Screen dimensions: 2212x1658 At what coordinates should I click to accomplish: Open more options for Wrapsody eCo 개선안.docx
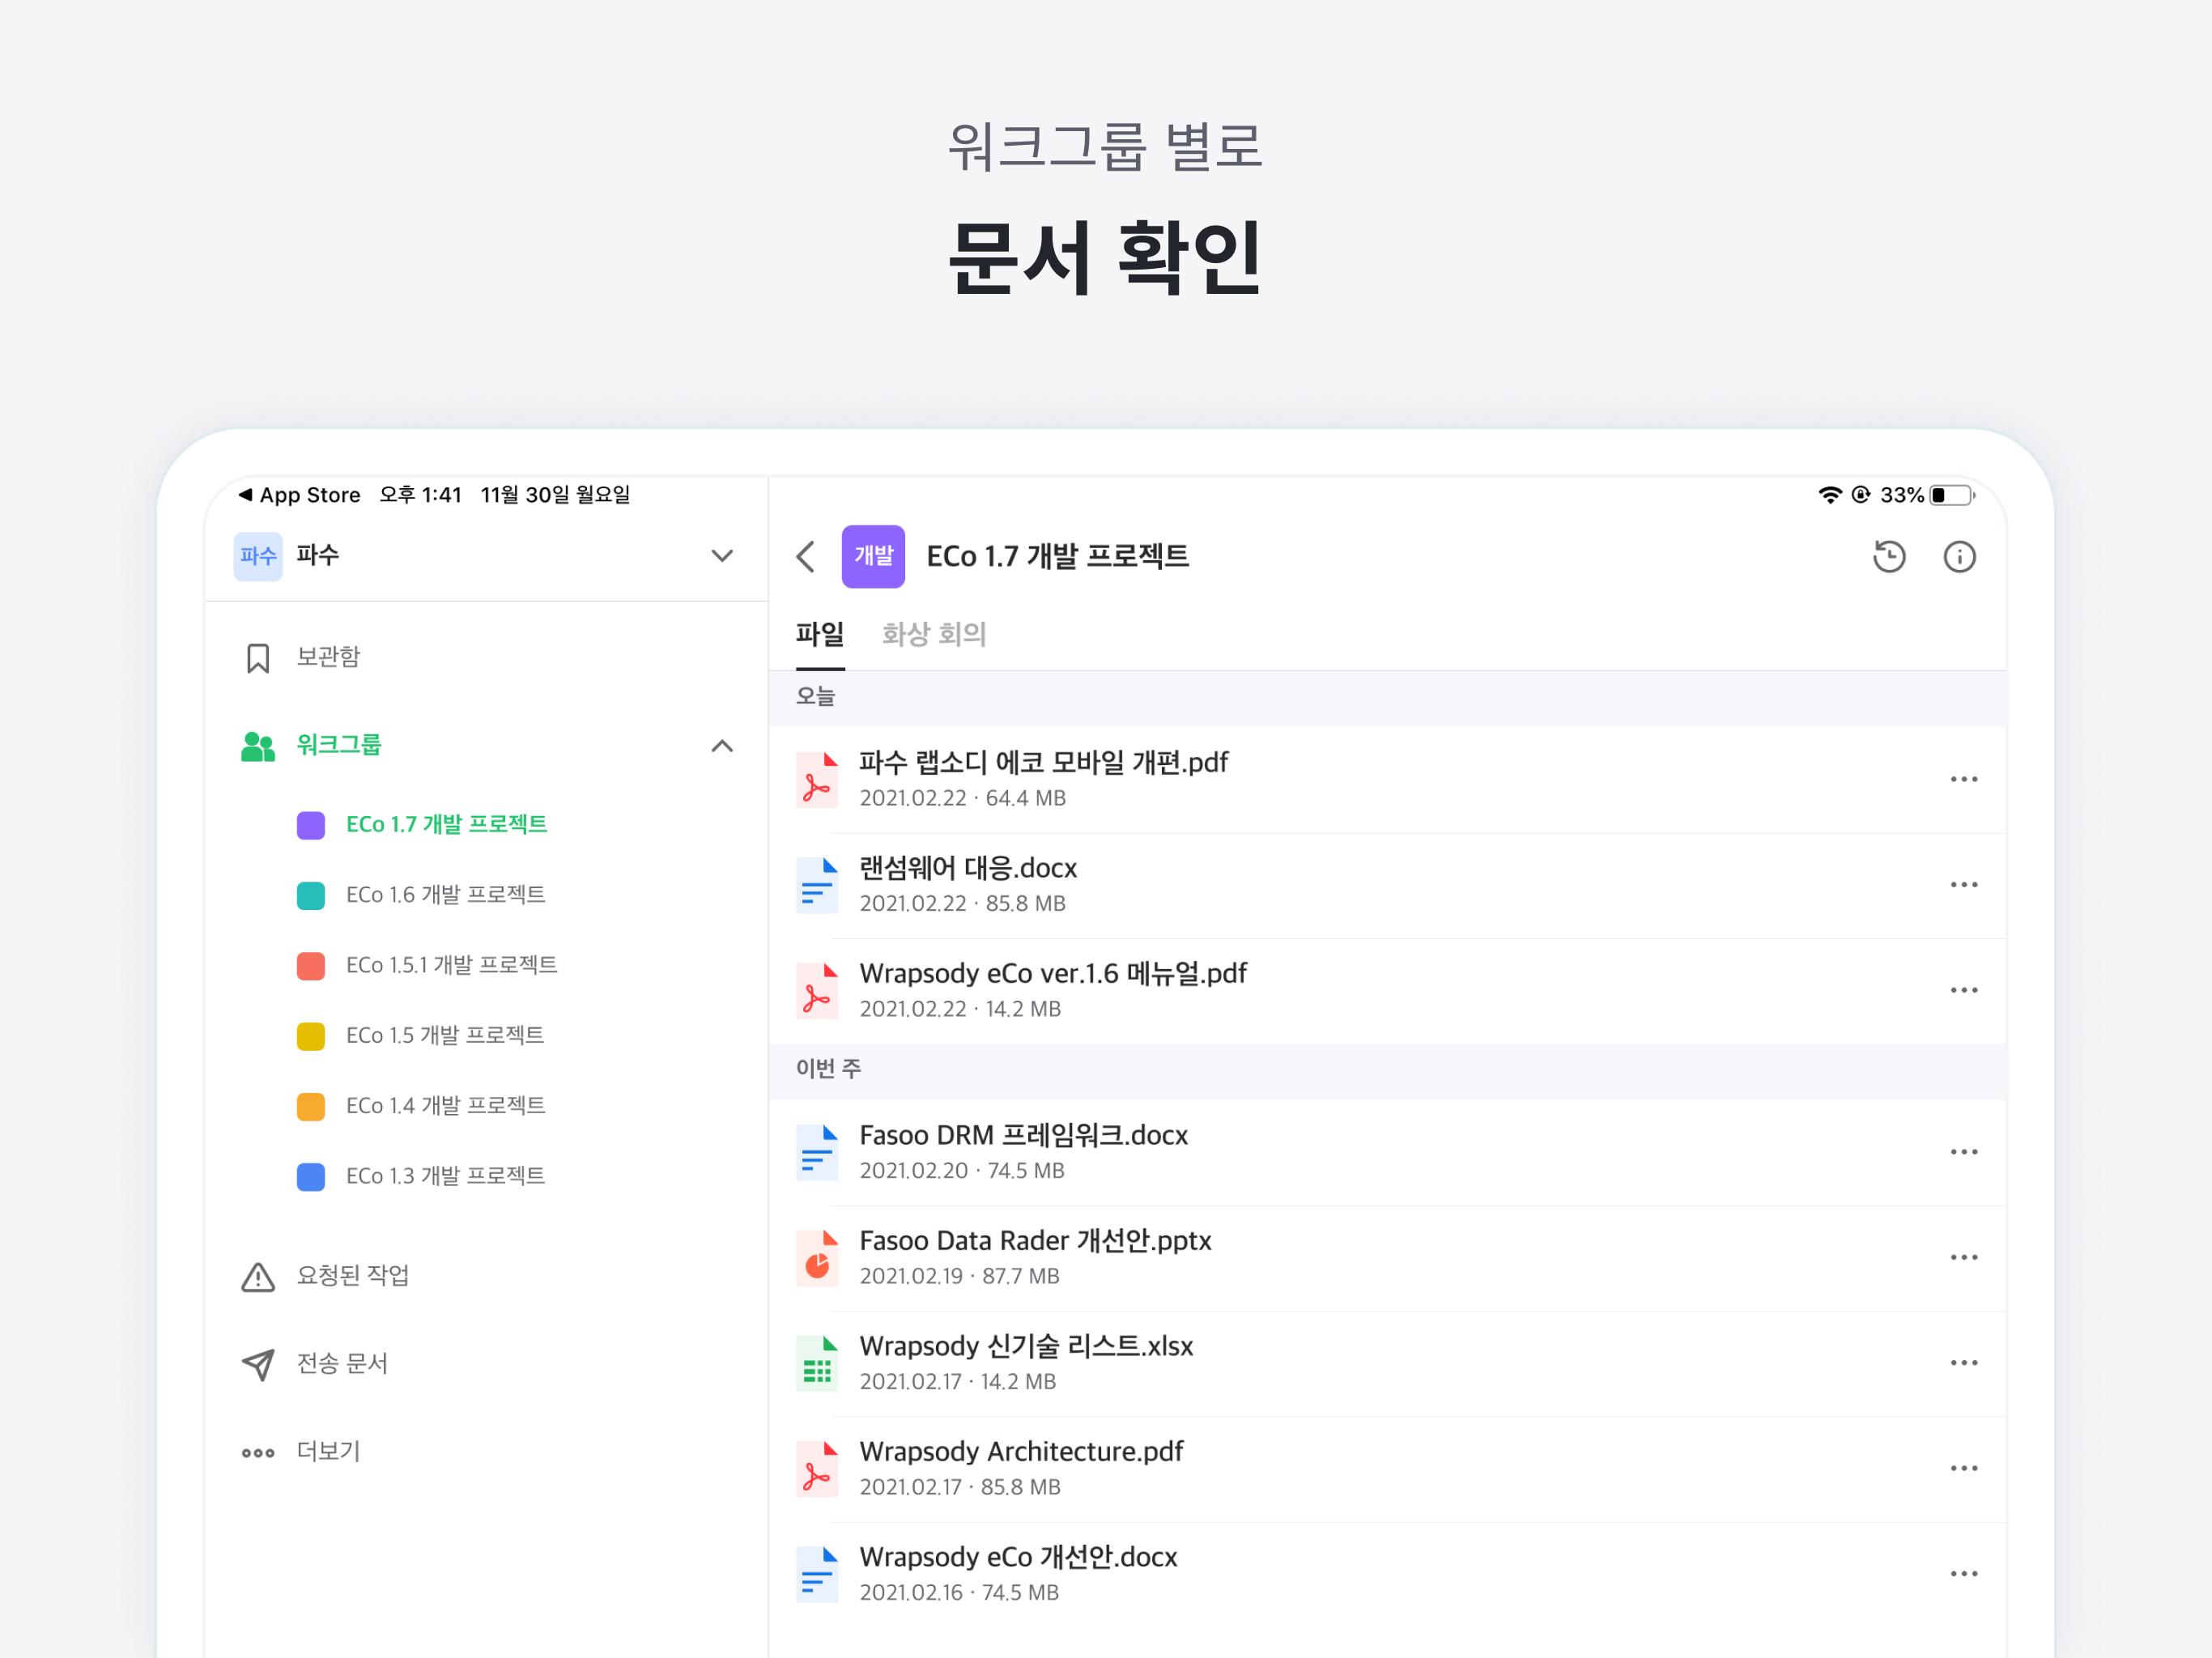[1964, 1574]
